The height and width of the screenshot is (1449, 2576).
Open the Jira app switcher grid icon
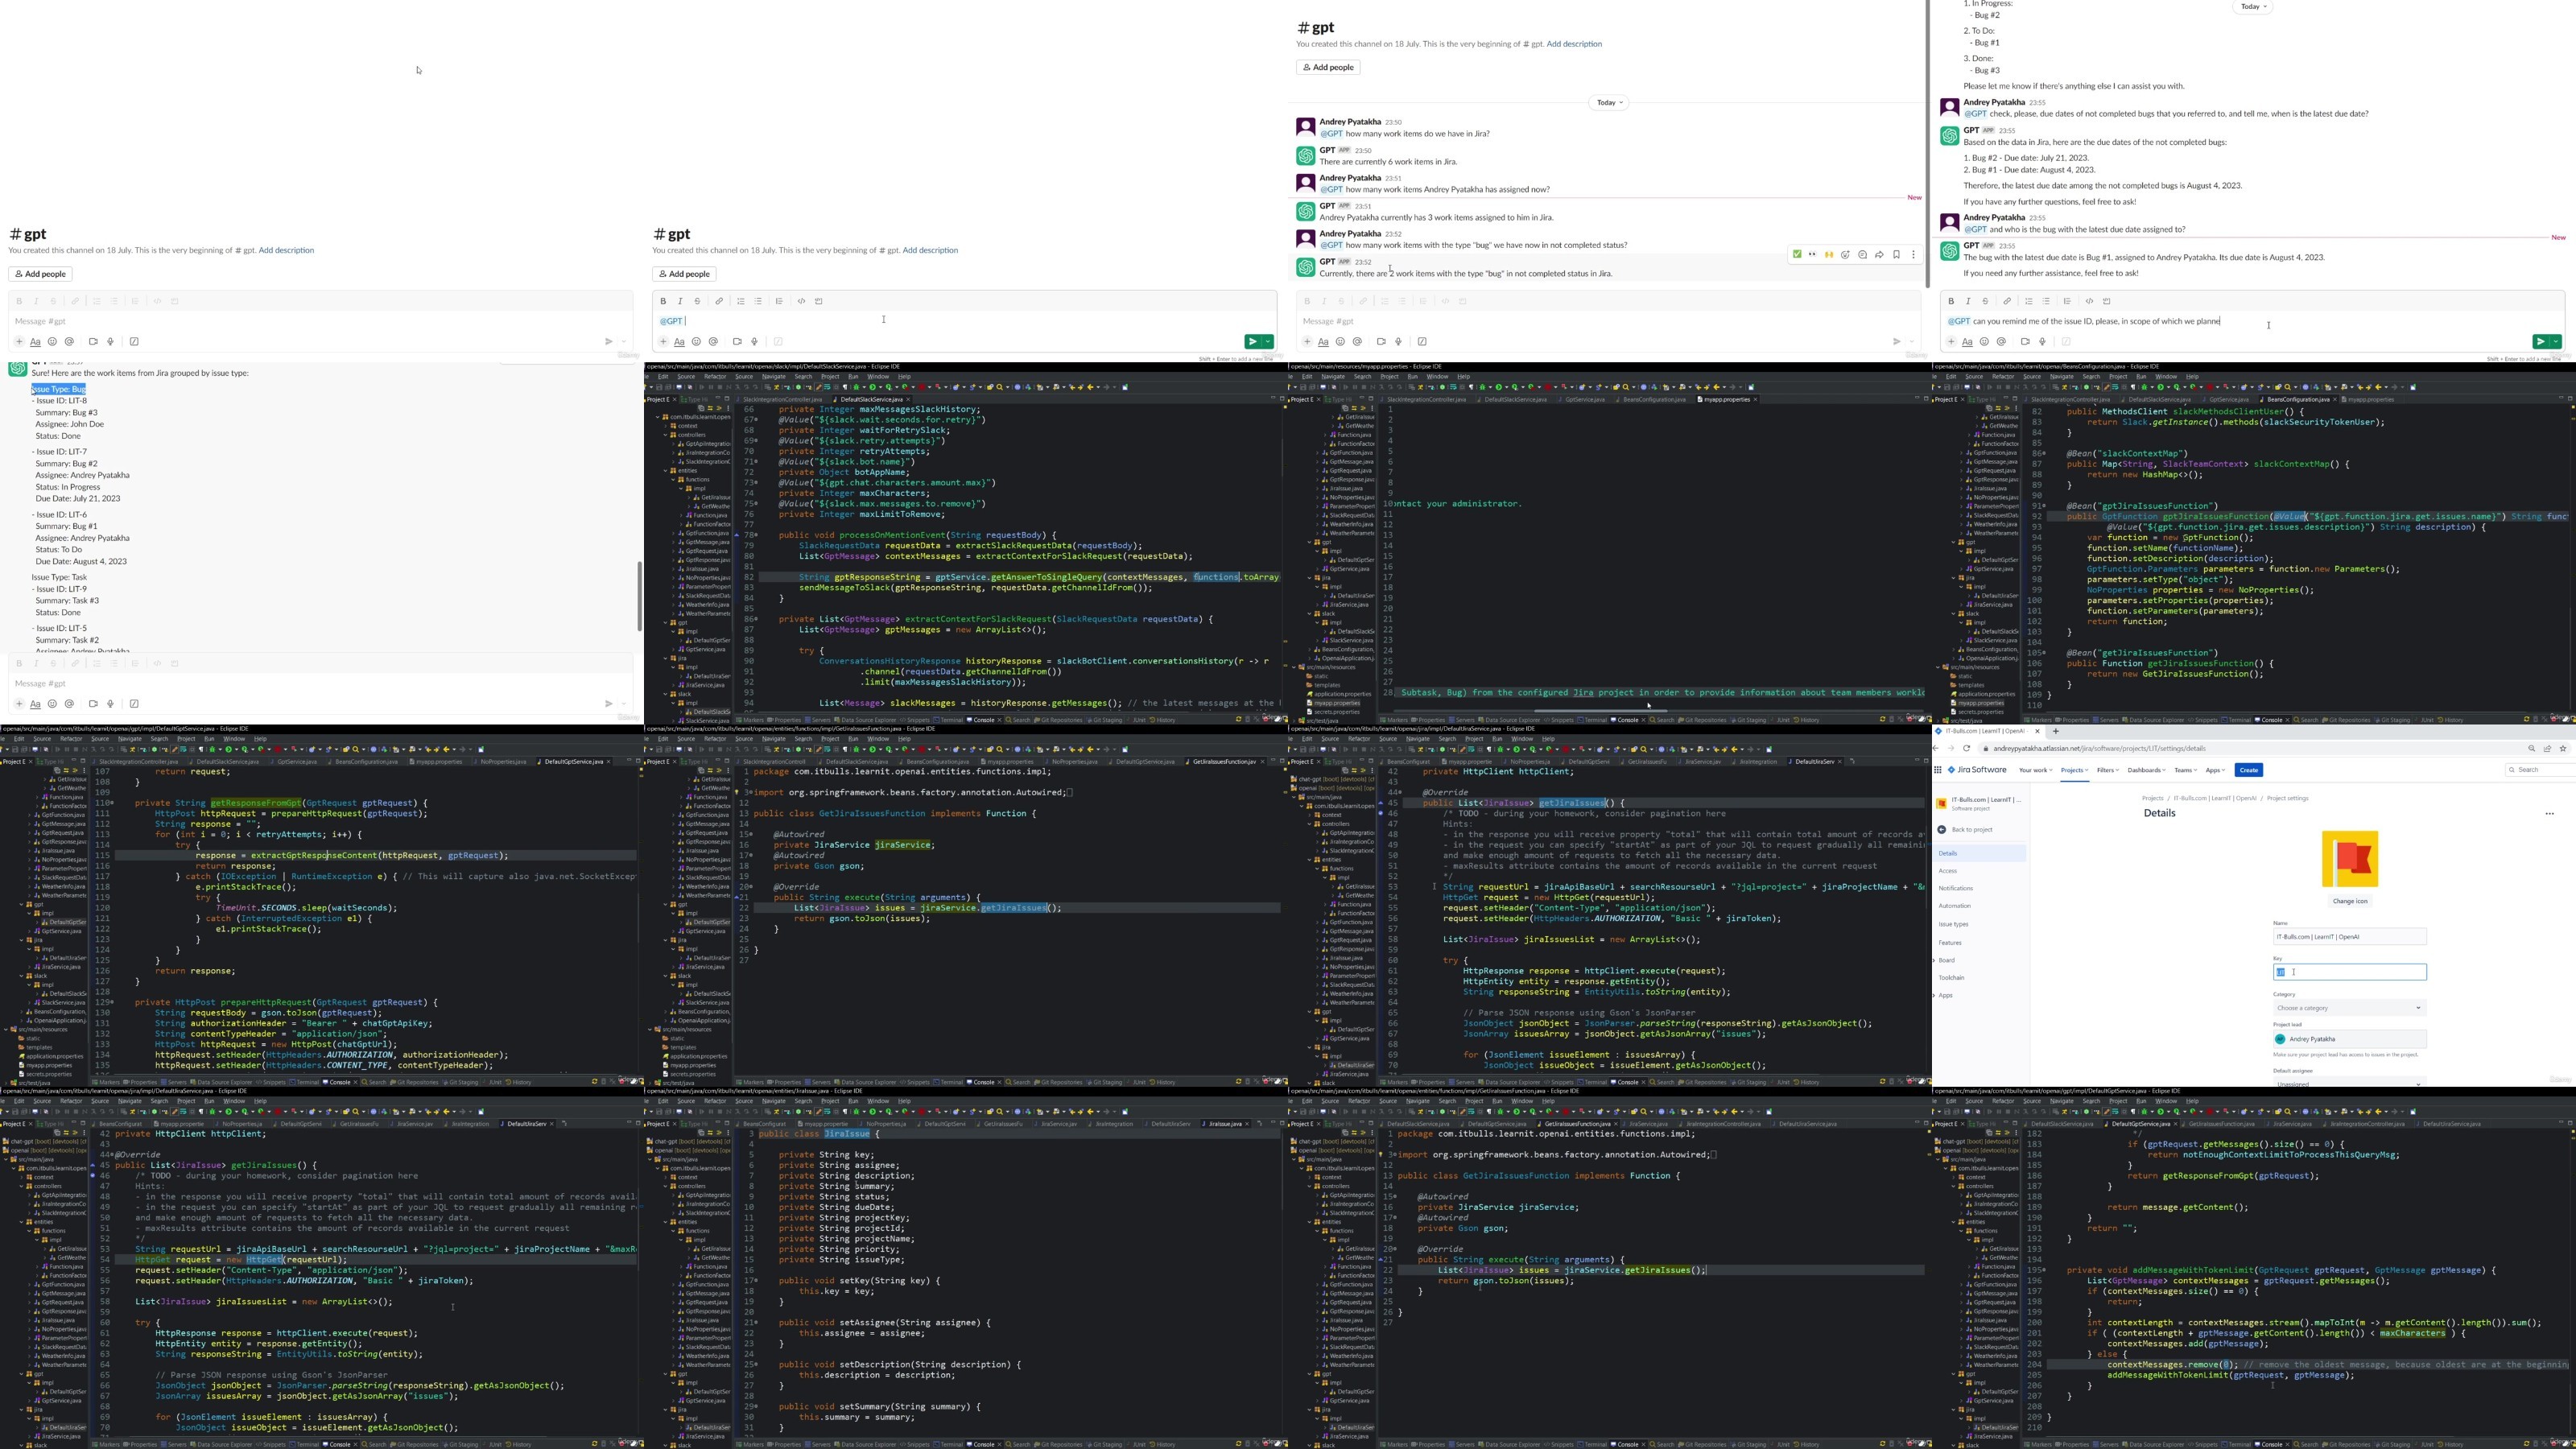[1938, 770]
